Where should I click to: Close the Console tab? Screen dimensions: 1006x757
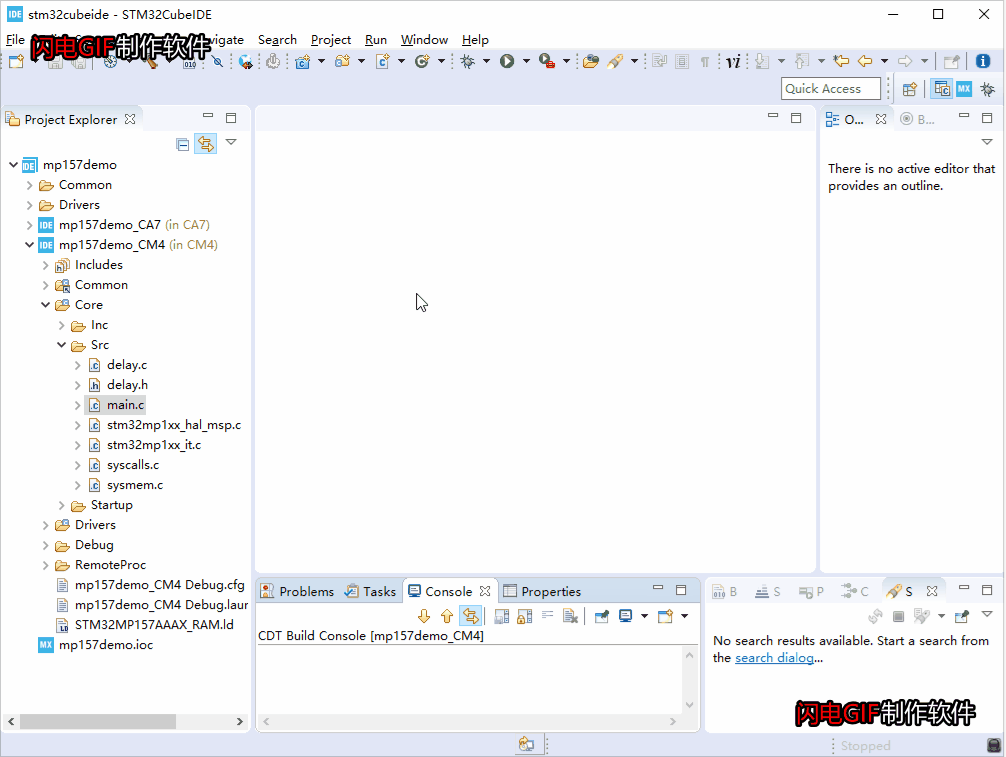485,591
